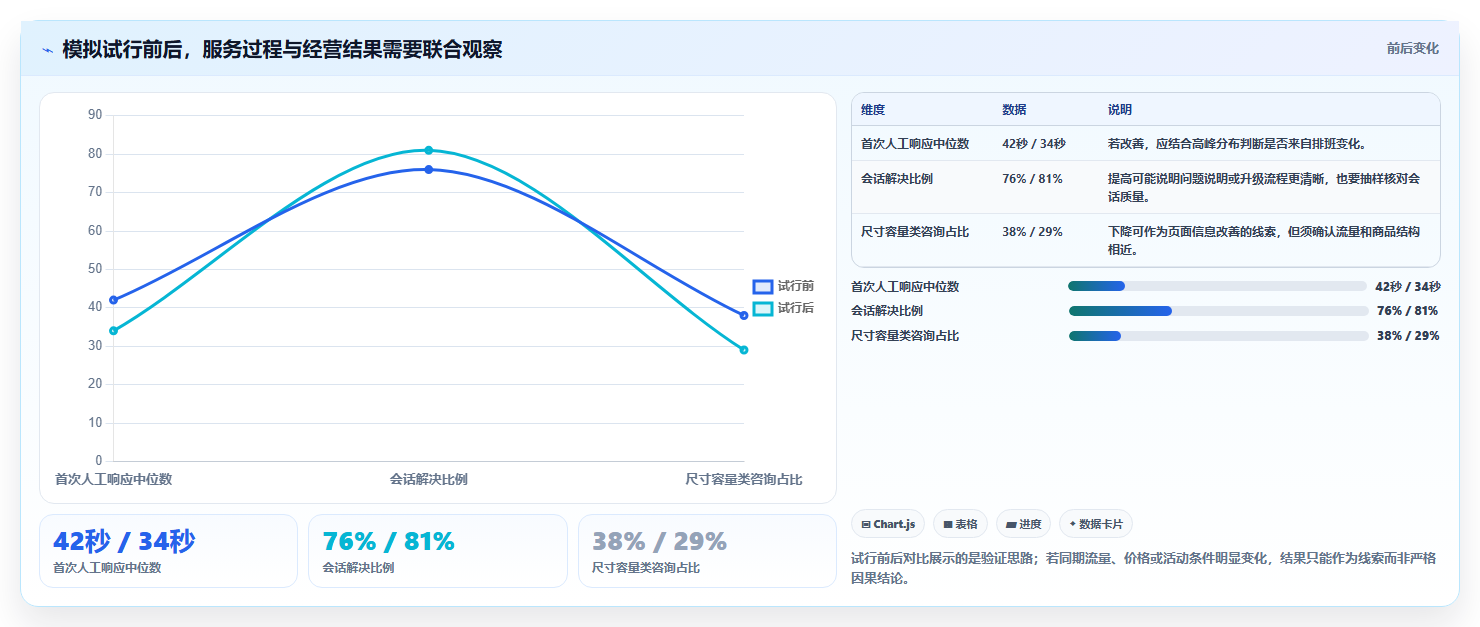The image size is (1480, 627).
Task: Click the 首次人工响应中位数 progress bar
Action: [x=1217, y=286]
